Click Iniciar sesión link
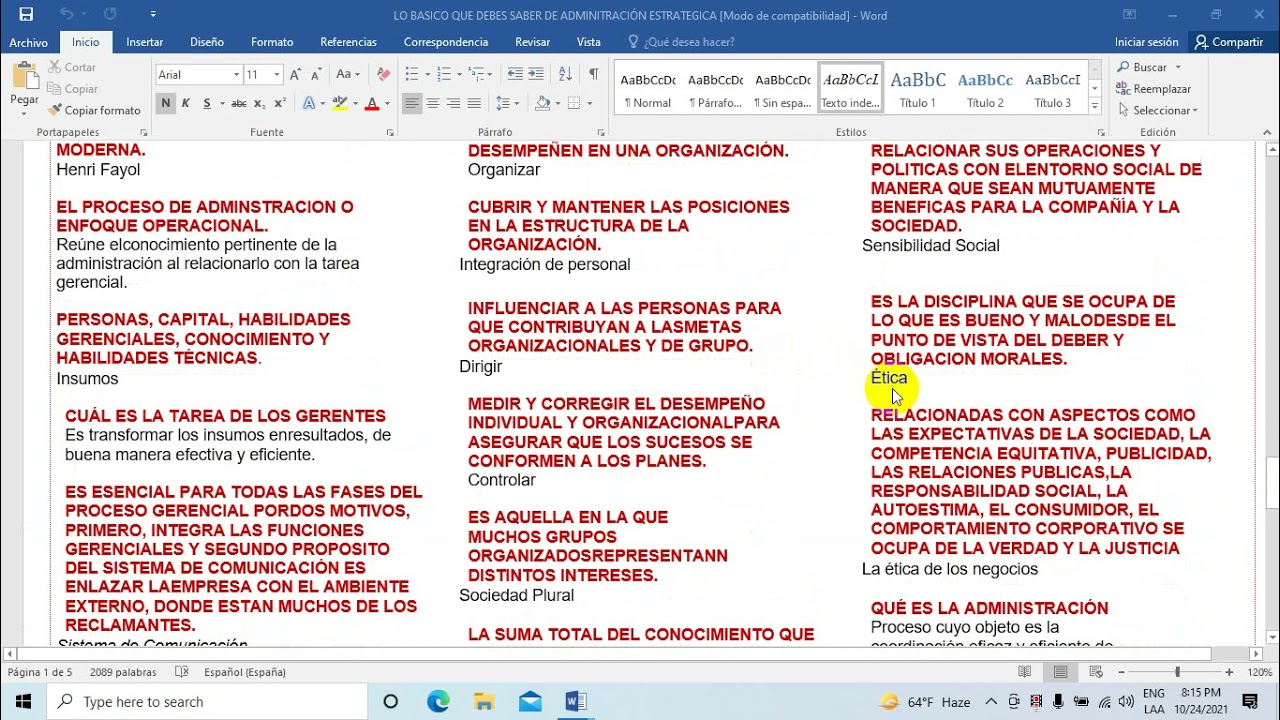 1147,42
